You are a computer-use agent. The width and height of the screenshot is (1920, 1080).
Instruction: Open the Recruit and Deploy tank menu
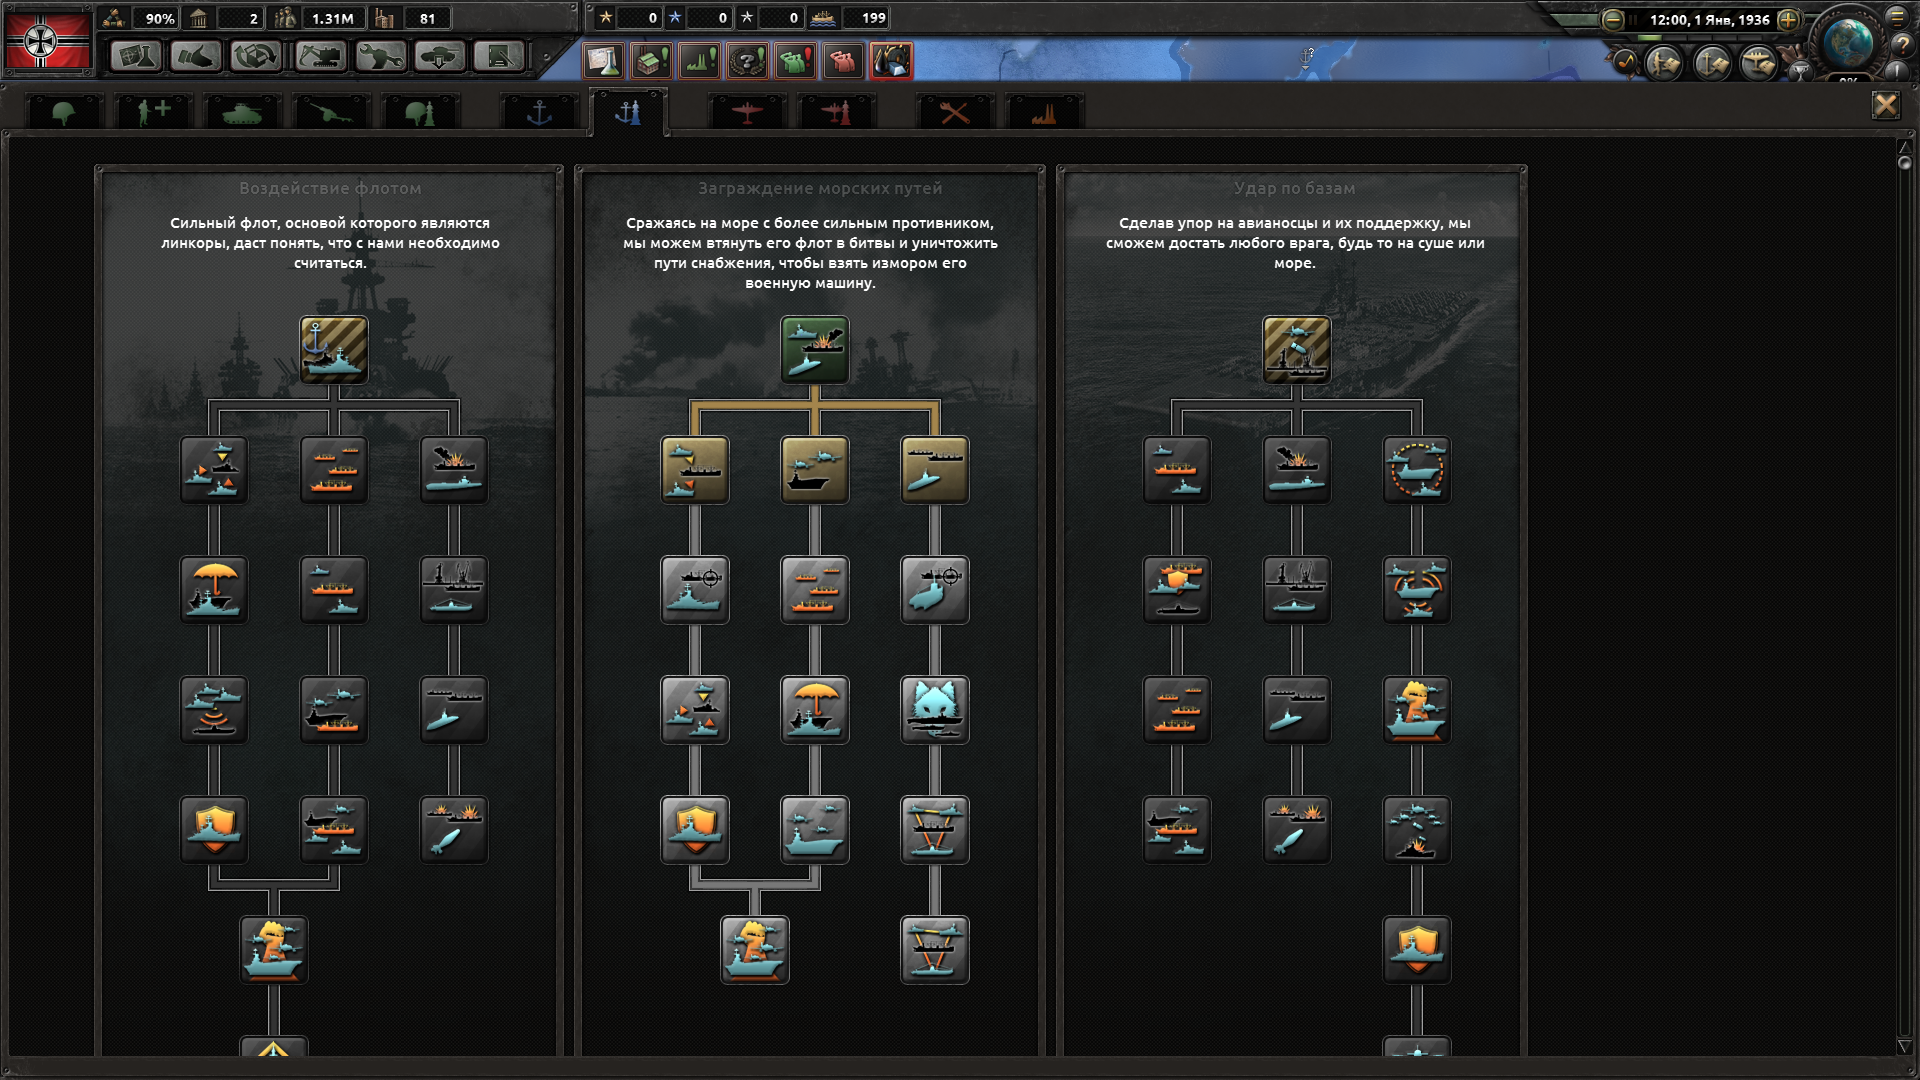pos(440,57)
